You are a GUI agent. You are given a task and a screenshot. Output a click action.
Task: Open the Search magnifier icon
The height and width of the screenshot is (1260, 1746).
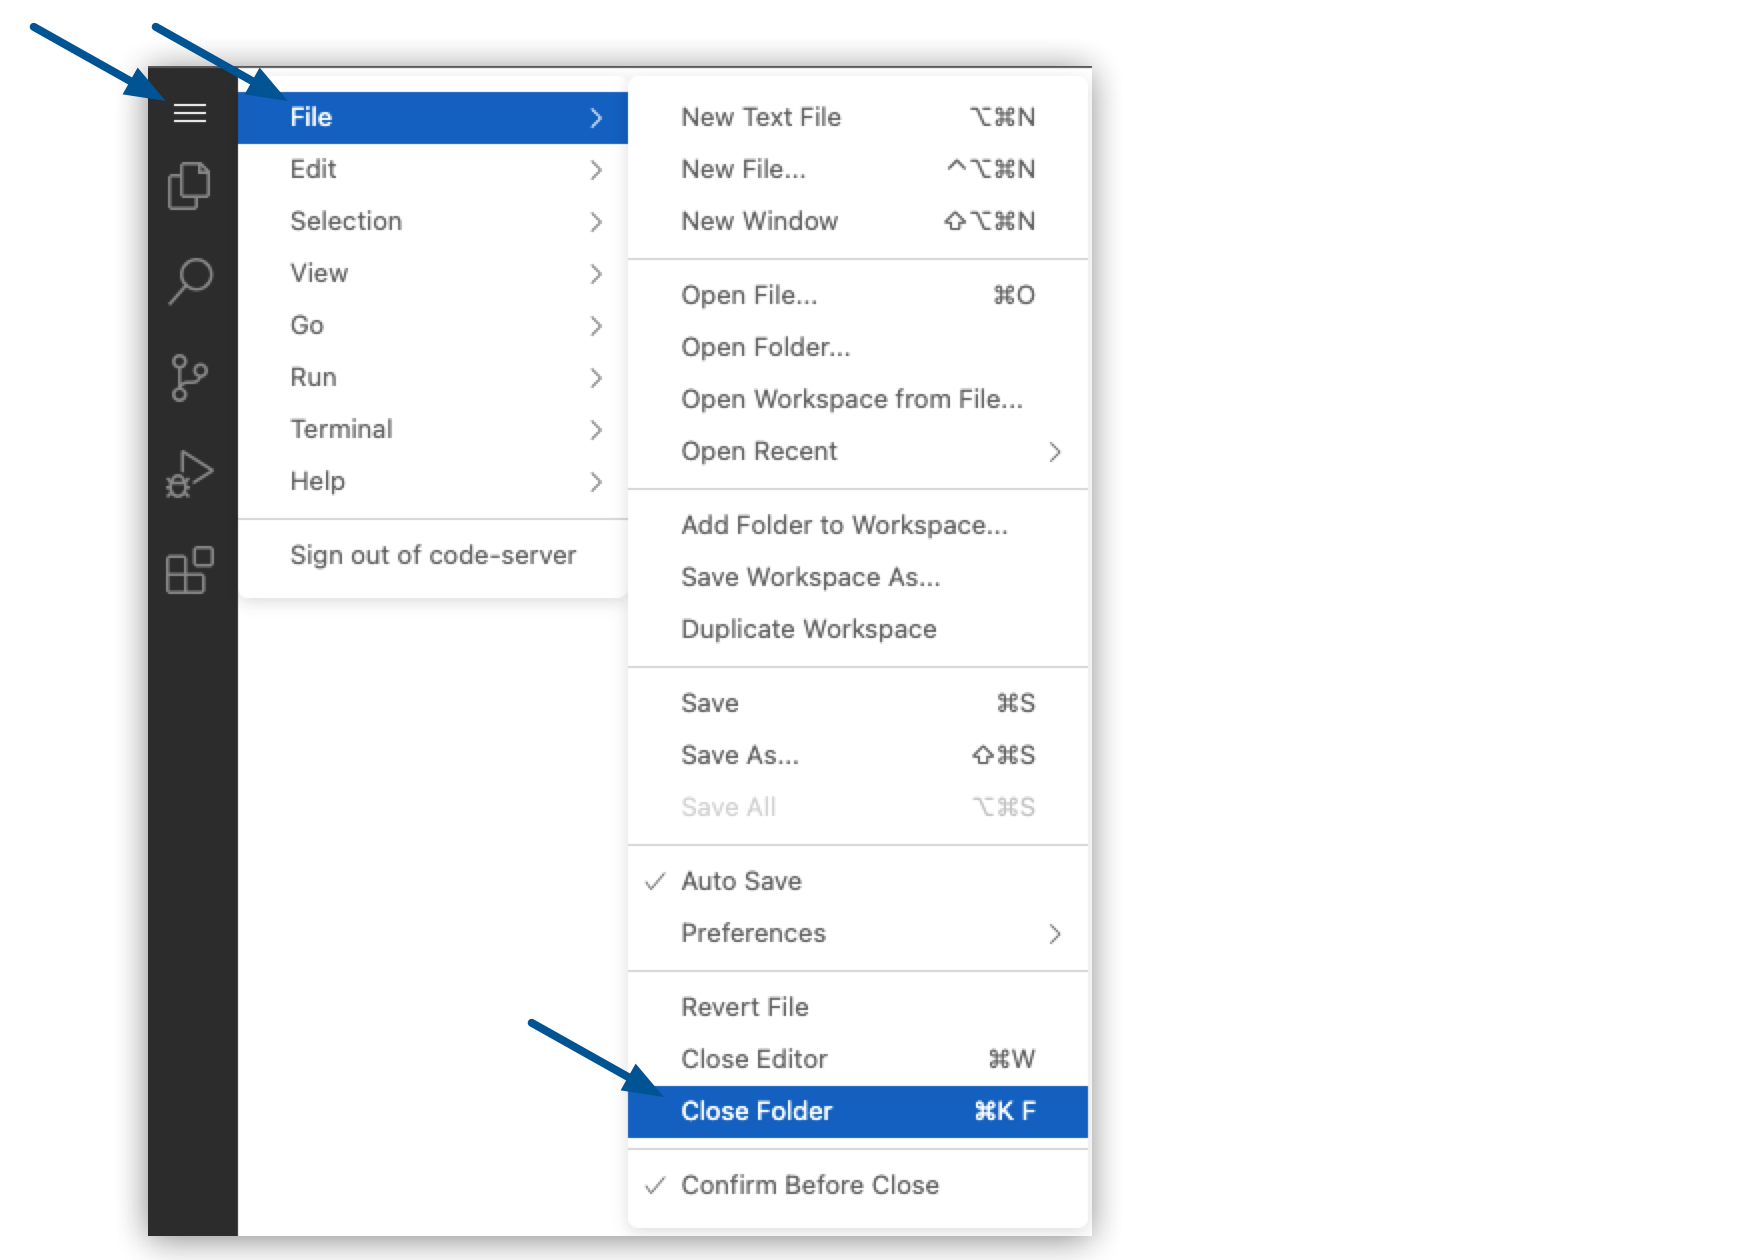(x=190, y=281)
